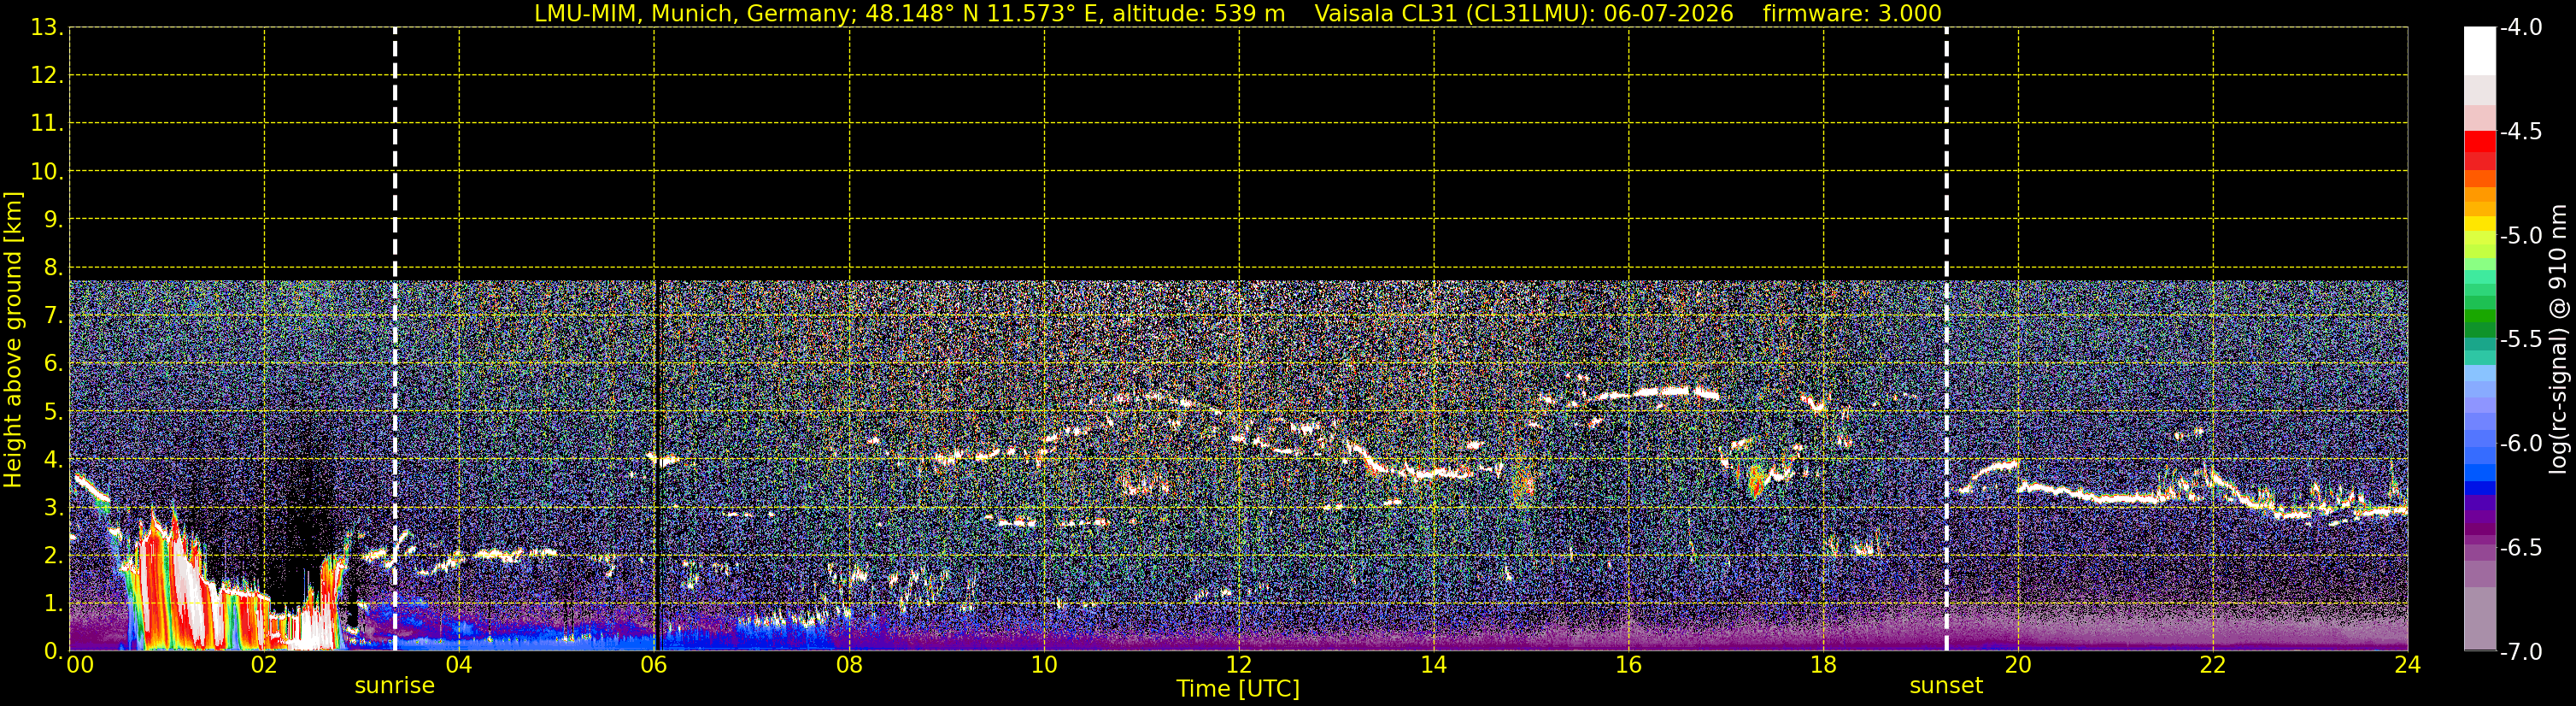Click the -7.0 colorbar tick label
The width and height of the screenshot is (2576, 706).
click(x=2520, y=652)
